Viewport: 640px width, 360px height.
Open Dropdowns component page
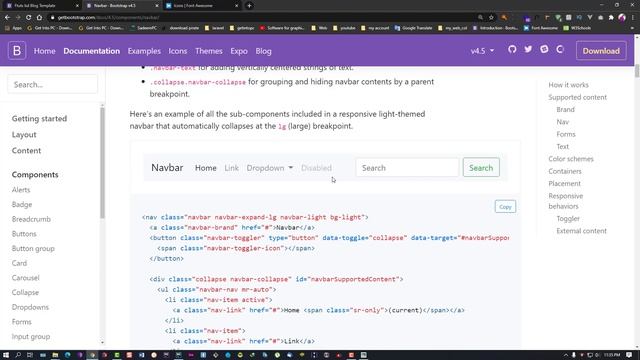coord(30,307)
